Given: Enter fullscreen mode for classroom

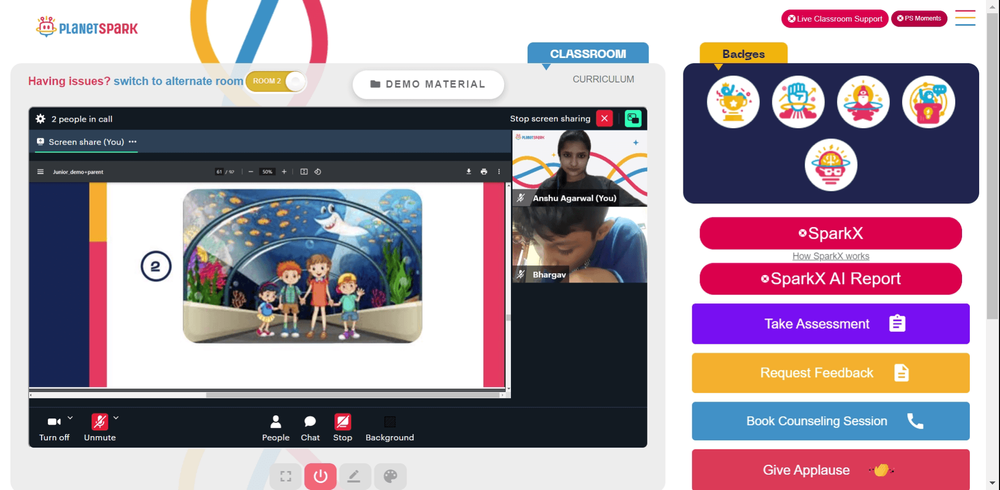Looking at the screenshot, I should [x=286, y=476].
